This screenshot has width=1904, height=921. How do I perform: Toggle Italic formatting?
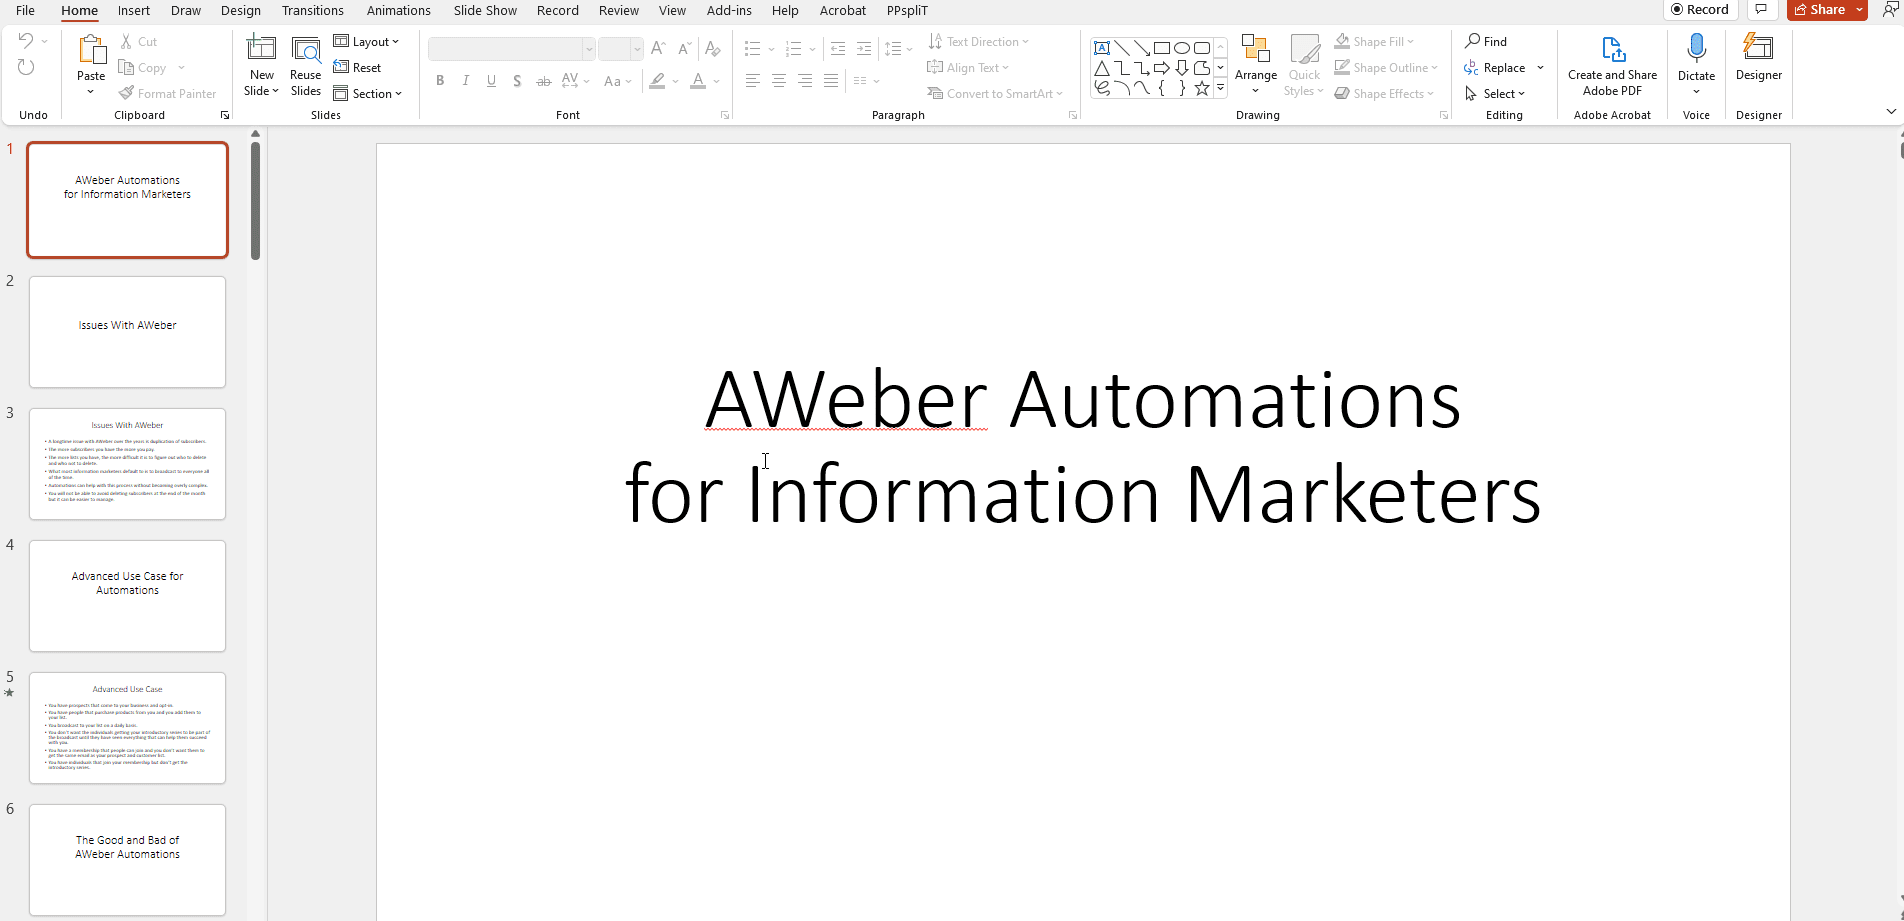tap(465, 81)
